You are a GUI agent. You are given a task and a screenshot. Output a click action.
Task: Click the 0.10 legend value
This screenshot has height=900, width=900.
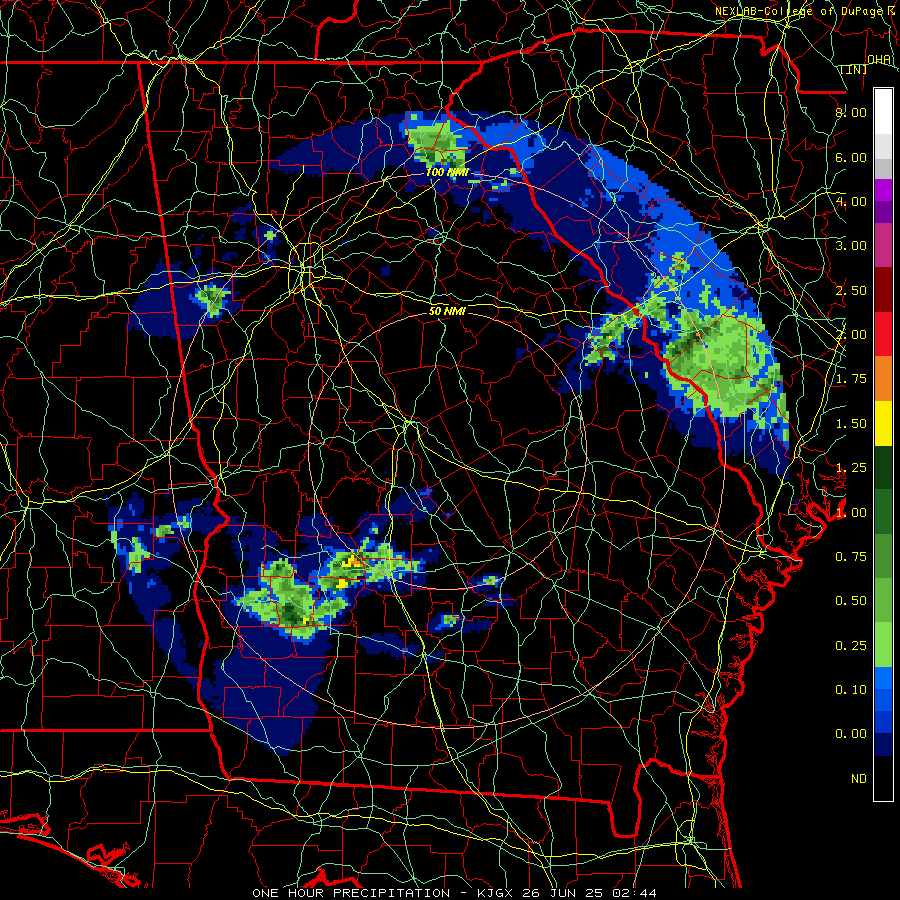(x=851, y=690)
